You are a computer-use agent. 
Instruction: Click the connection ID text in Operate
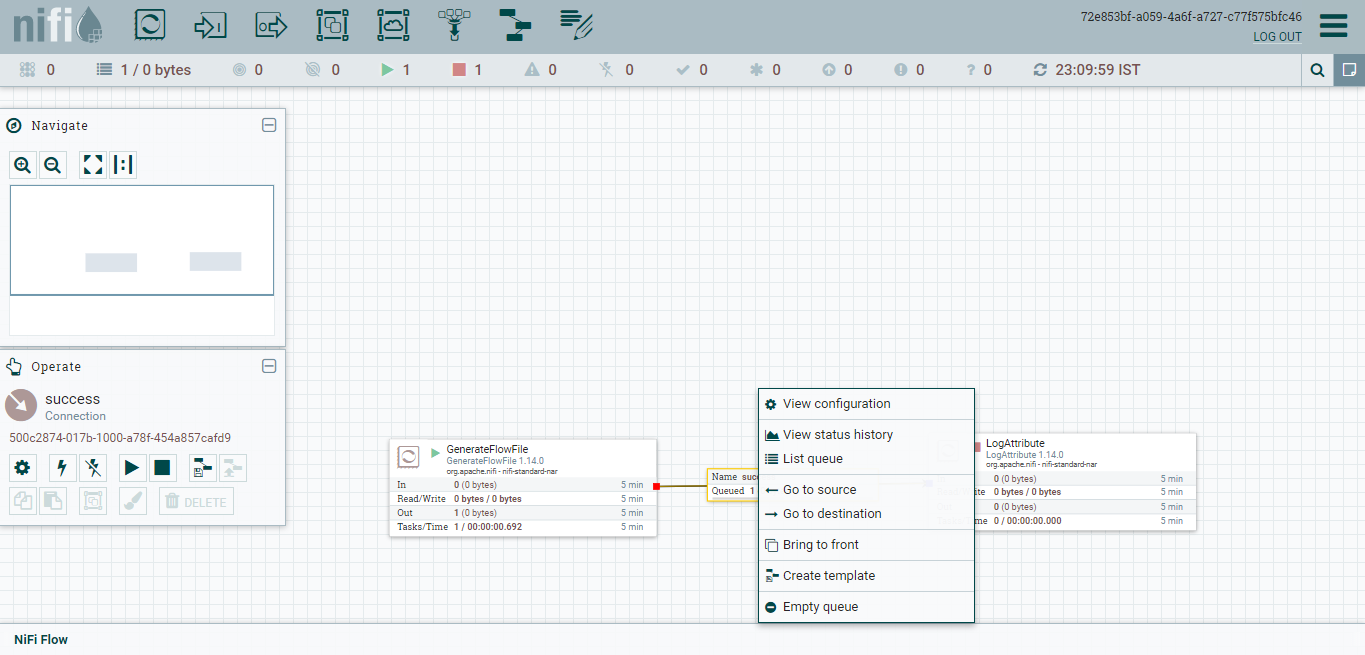[x=120, y=438]
